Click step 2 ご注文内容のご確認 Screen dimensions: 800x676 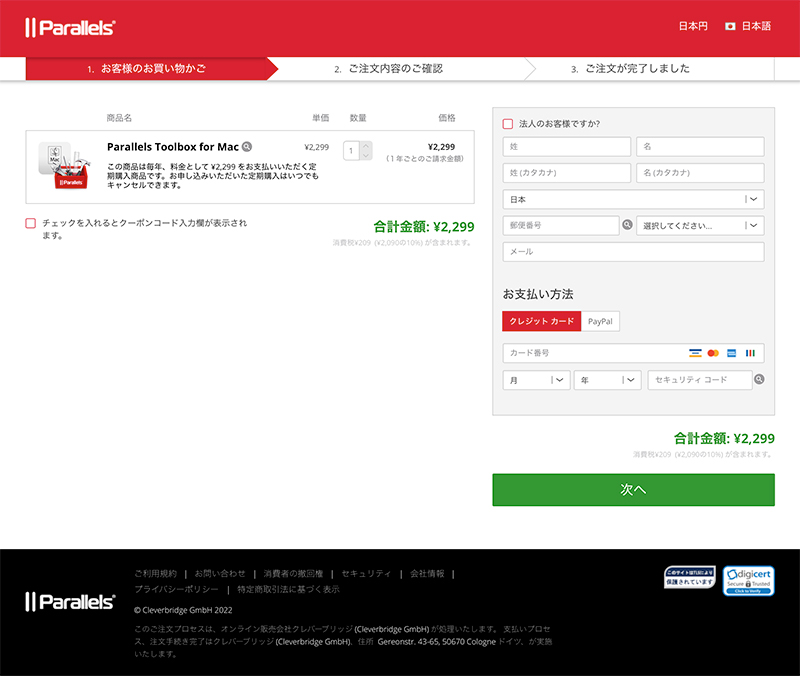click(388, 69)
